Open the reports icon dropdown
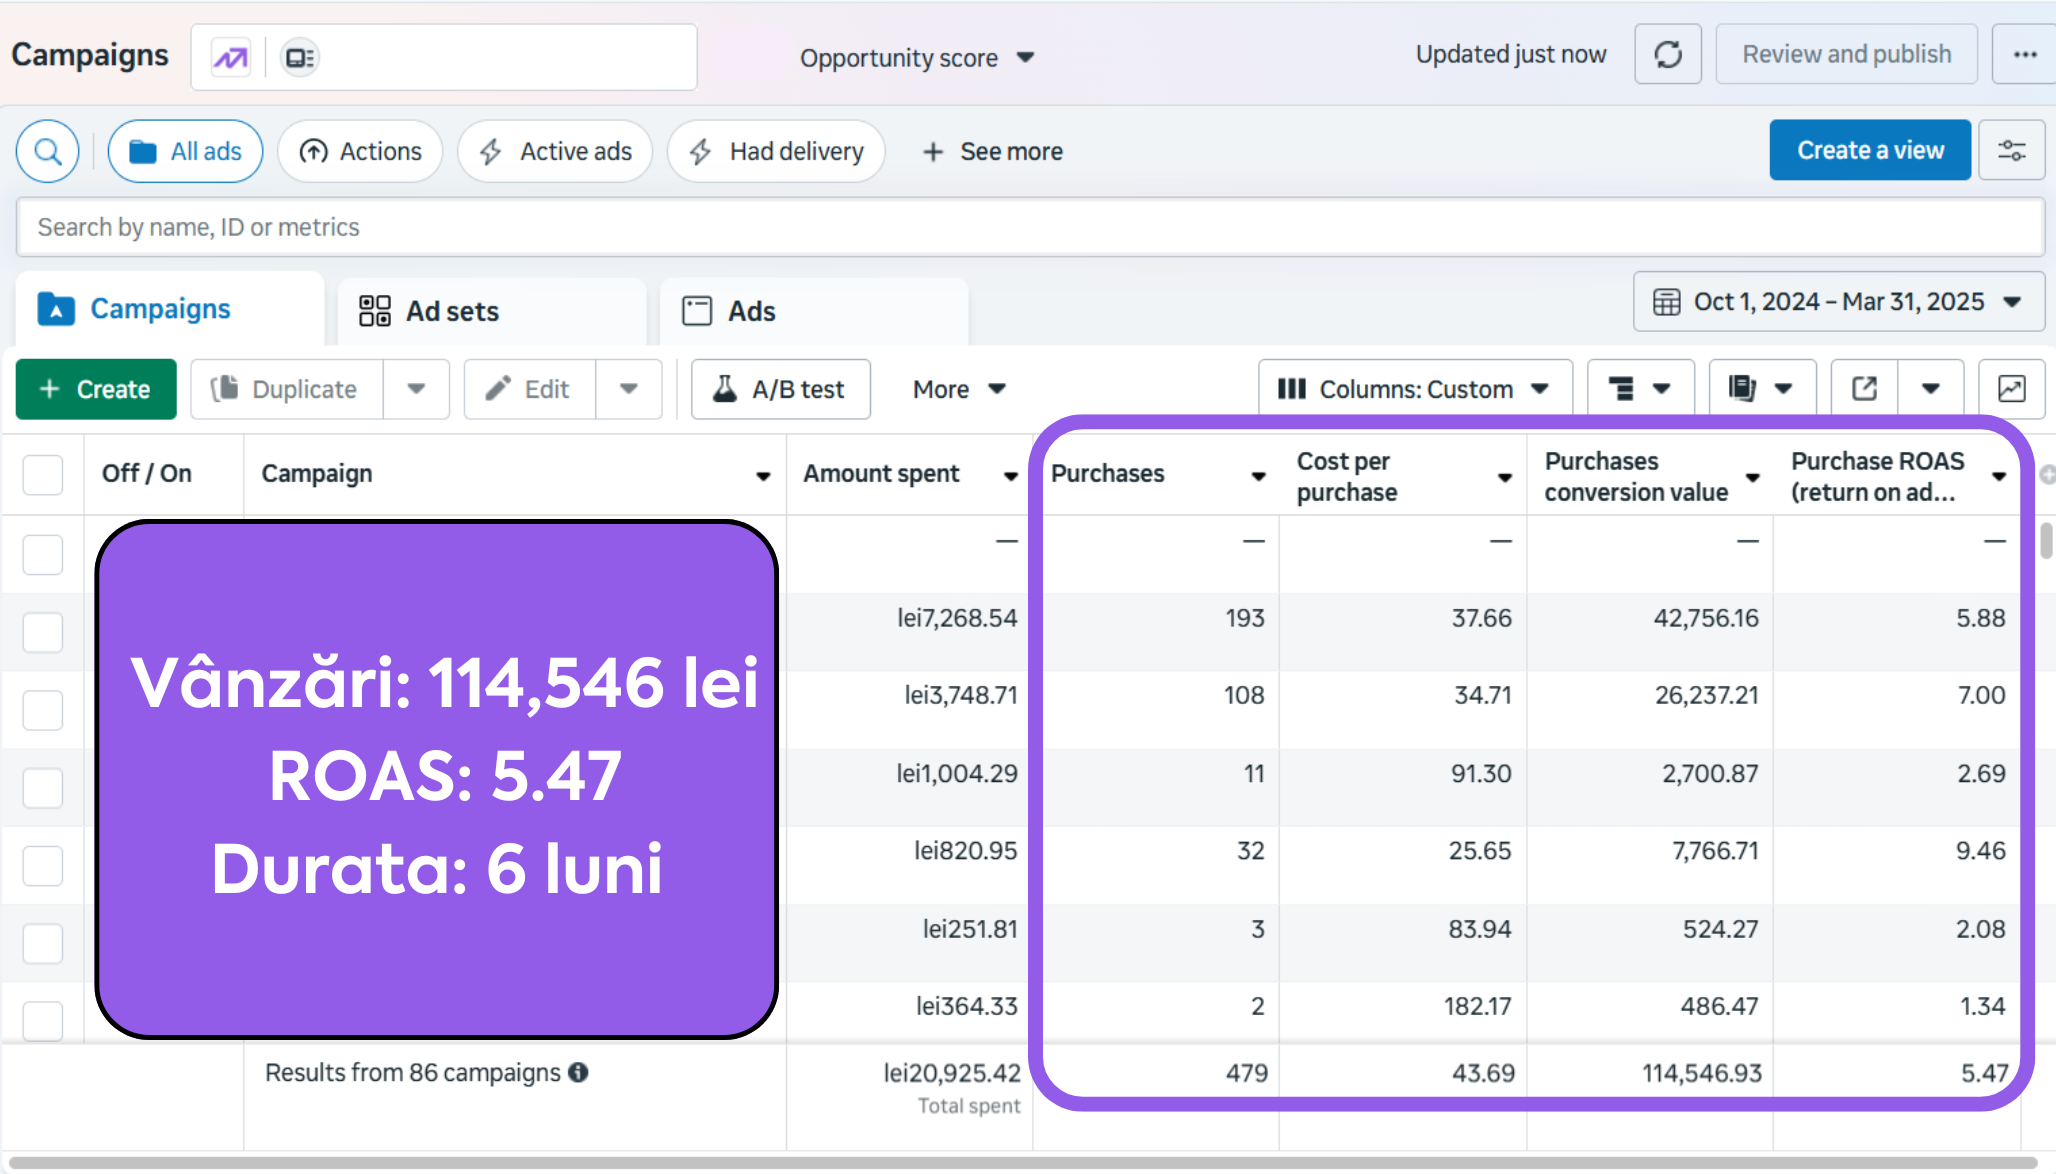Screen dimensions: 2056x1174 coord(1763,389)
